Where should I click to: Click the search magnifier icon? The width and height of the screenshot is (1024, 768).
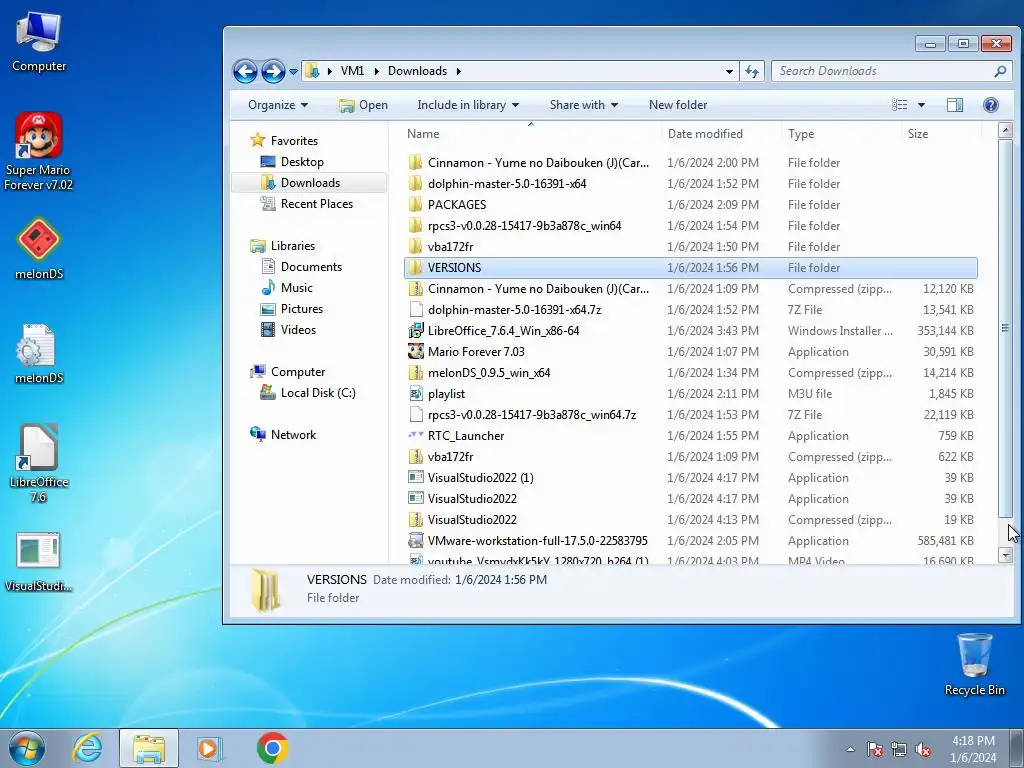[1000, 71]
